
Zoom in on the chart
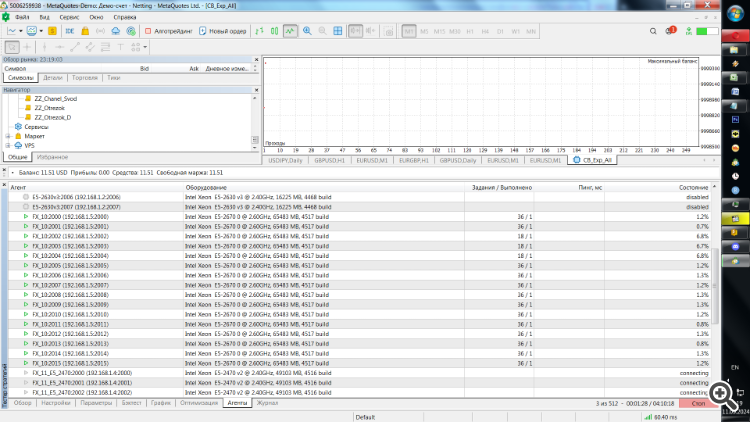(x=307, y=31)
